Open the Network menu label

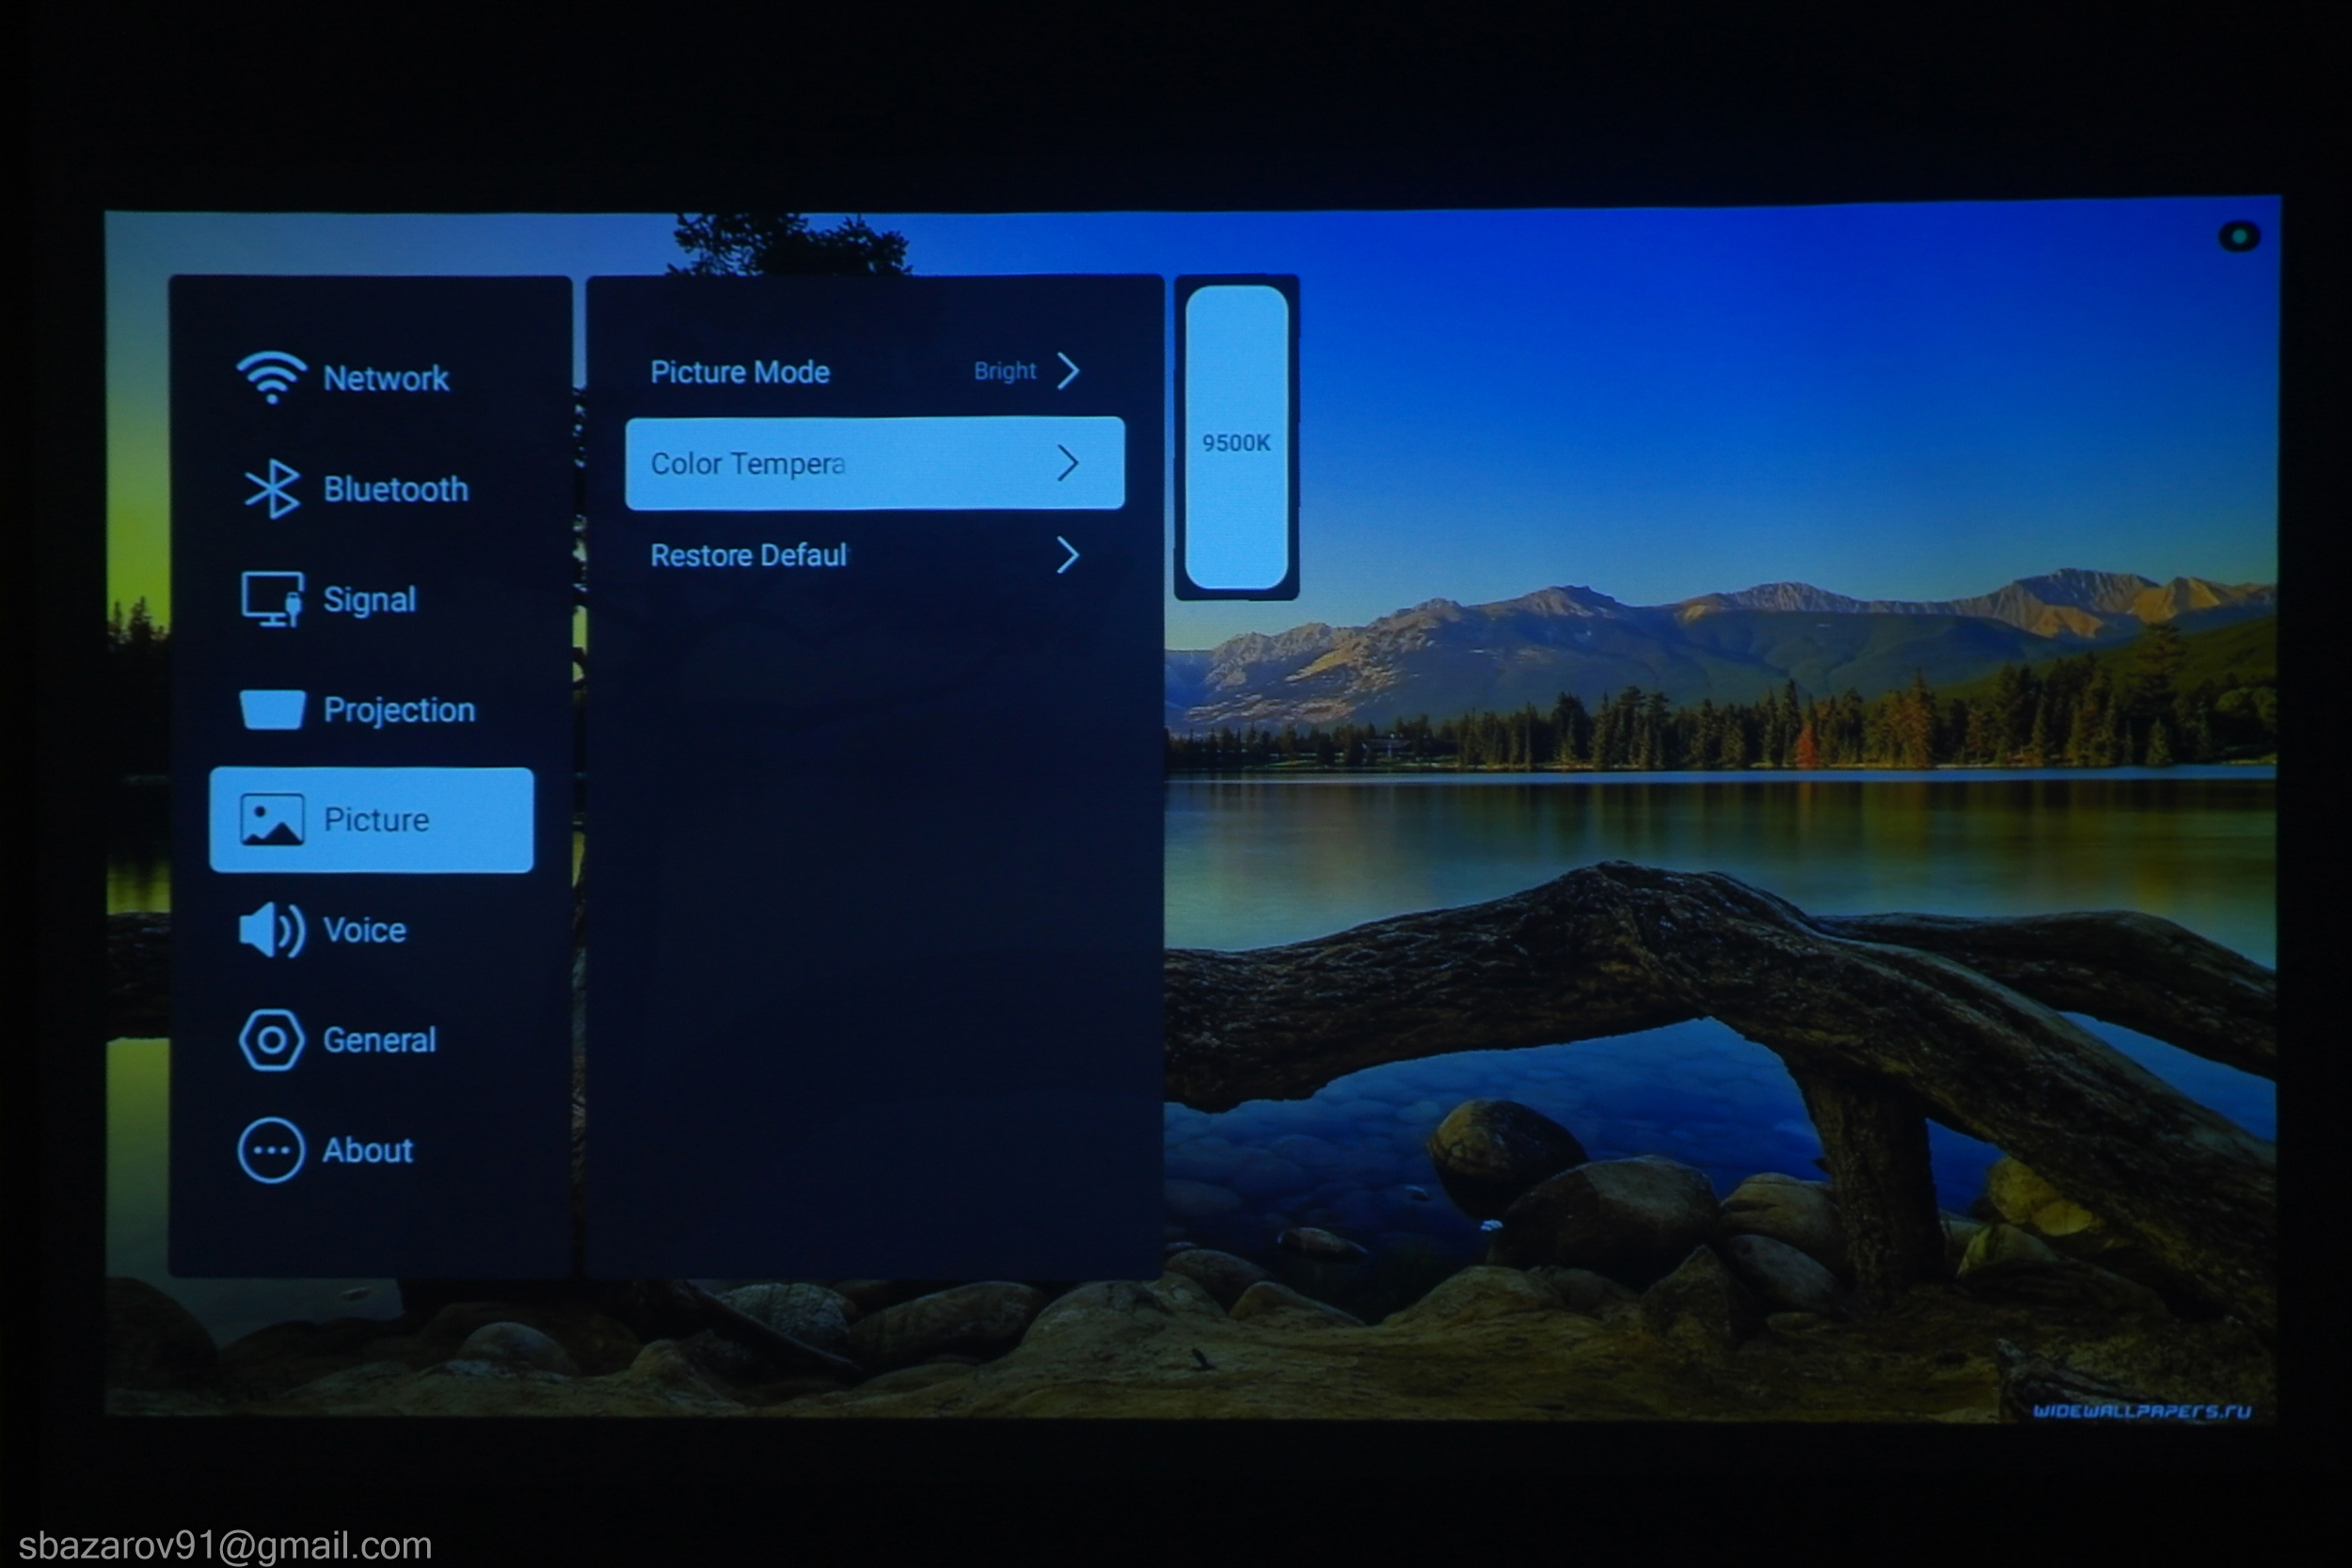386,378
